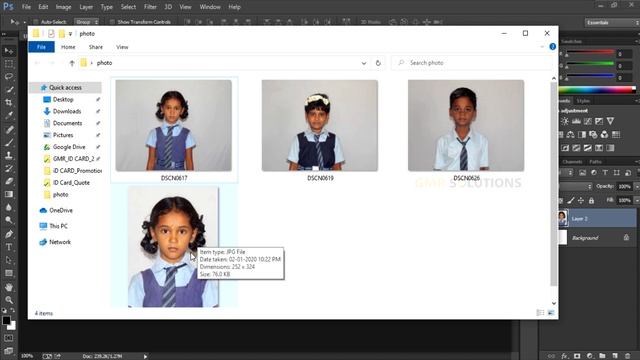Select the DSCN0619 photo thumbnail
Screen dimensions: 640x360
(x=320, y=126)
